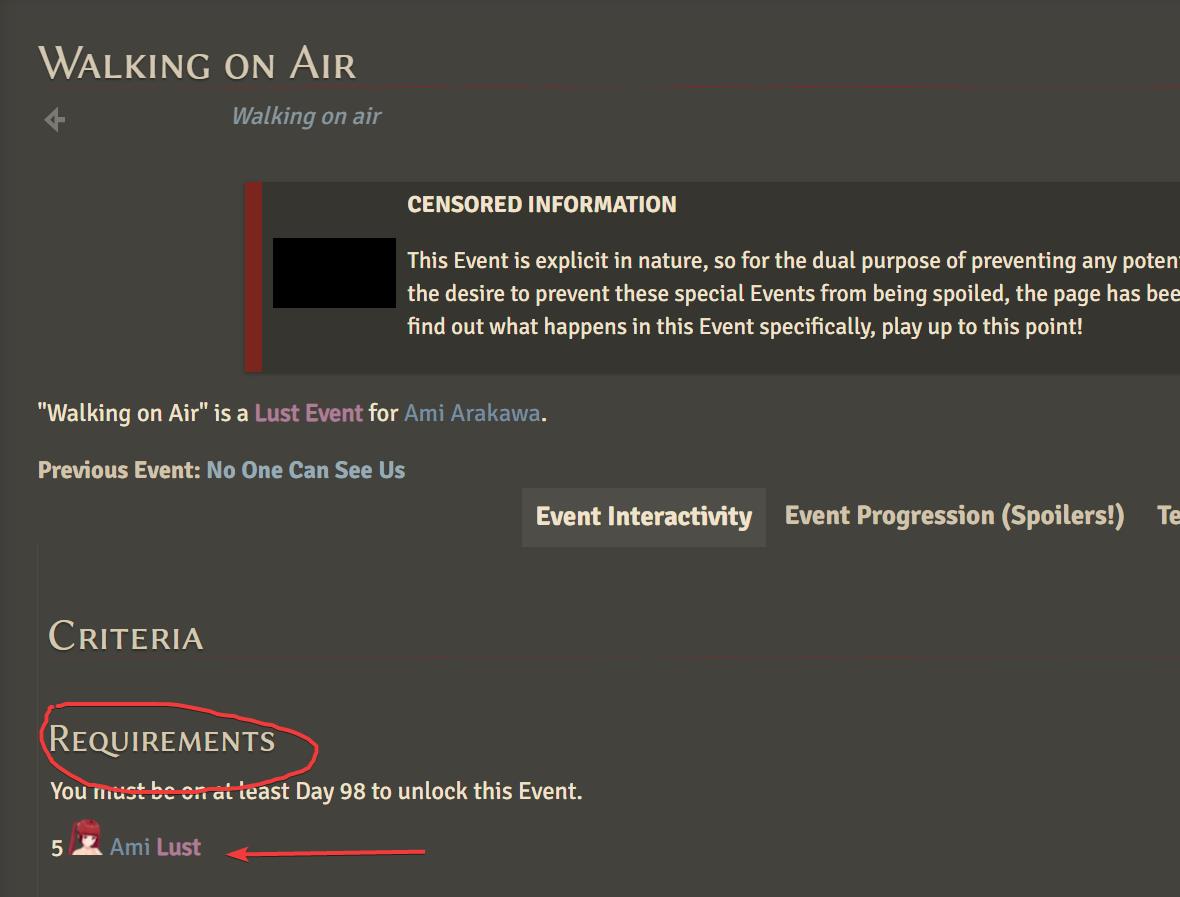This screenshot has height=897, width=1180.
Task: Open previous event "No One Can See Us"
Action: (x=305, y=470)
